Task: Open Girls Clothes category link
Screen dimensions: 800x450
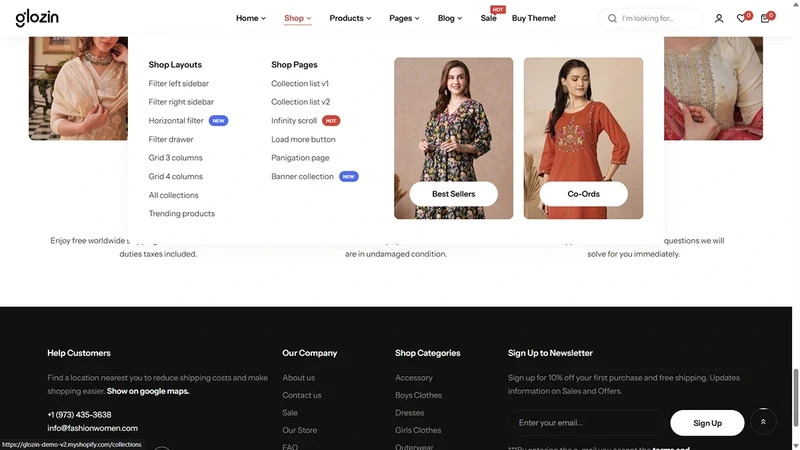Action: pos(418,430)
